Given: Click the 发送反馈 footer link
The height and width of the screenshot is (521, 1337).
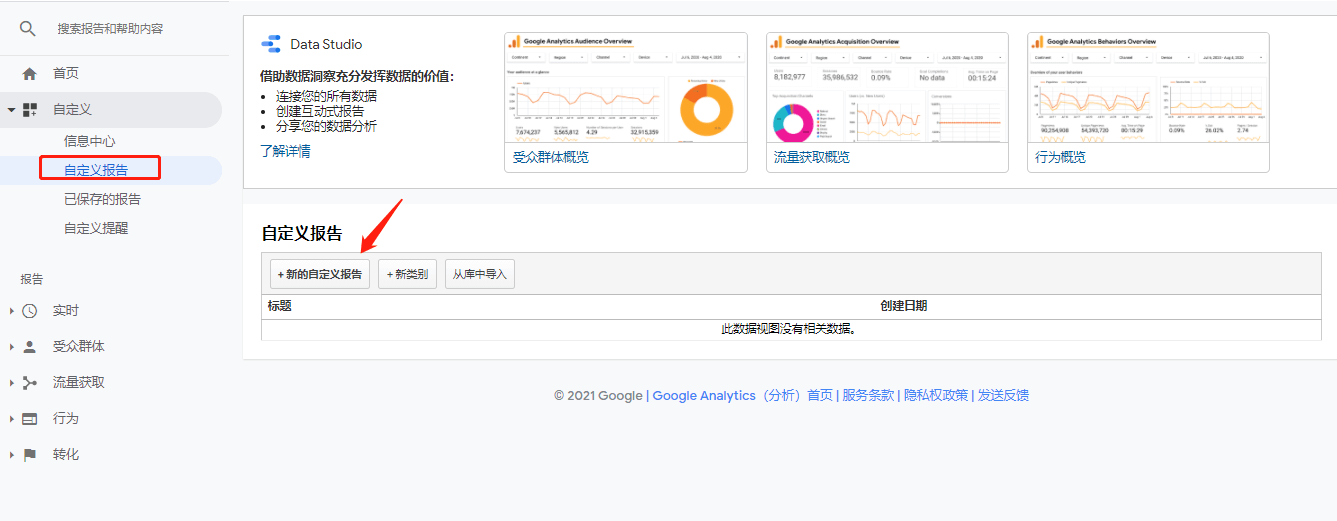Looking at the screenshot, I should point(1003,396).
